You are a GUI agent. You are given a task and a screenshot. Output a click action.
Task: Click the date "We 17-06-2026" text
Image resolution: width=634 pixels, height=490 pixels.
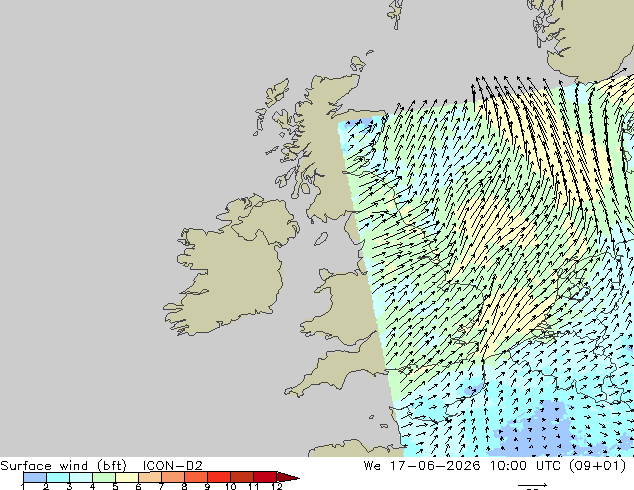(x=422, y=466)
